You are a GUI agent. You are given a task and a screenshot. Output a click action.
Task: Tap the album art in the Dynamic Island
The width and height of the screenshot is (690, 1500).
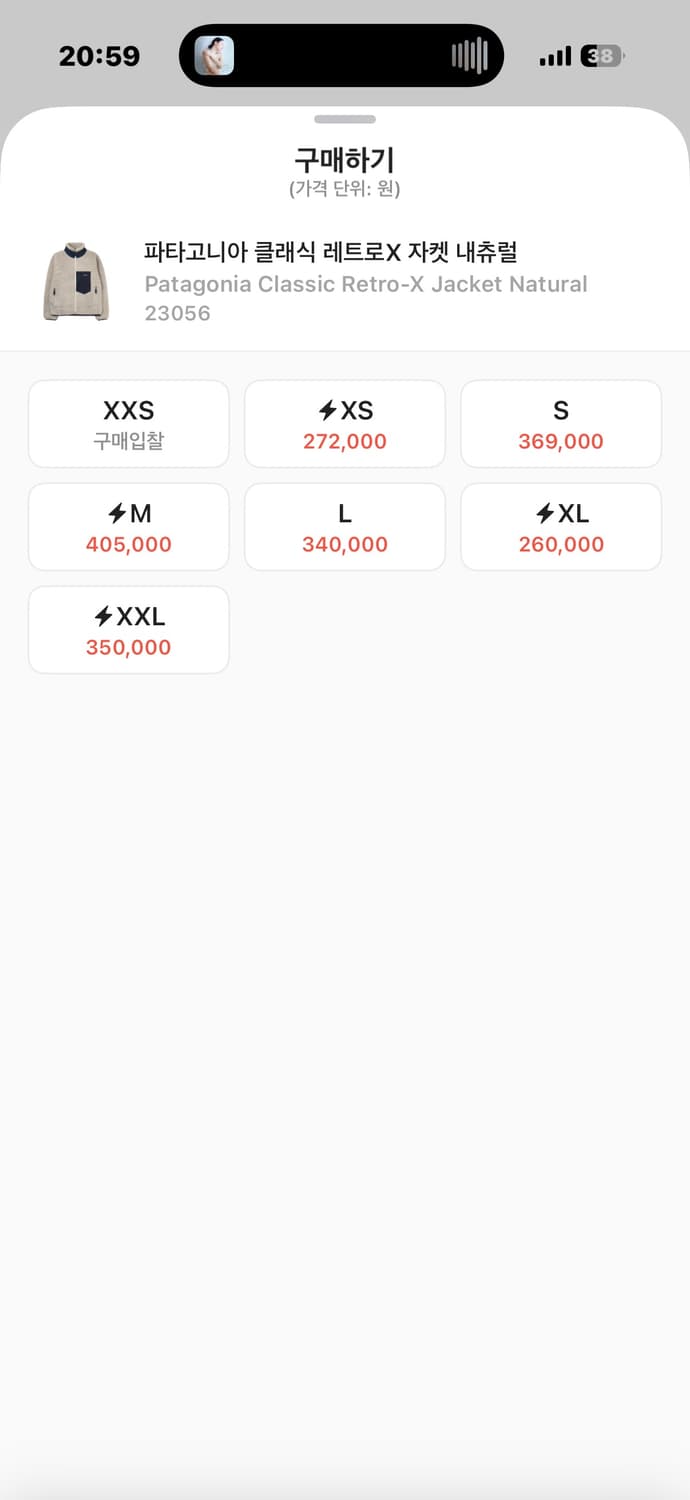click(x=215, y=55)
